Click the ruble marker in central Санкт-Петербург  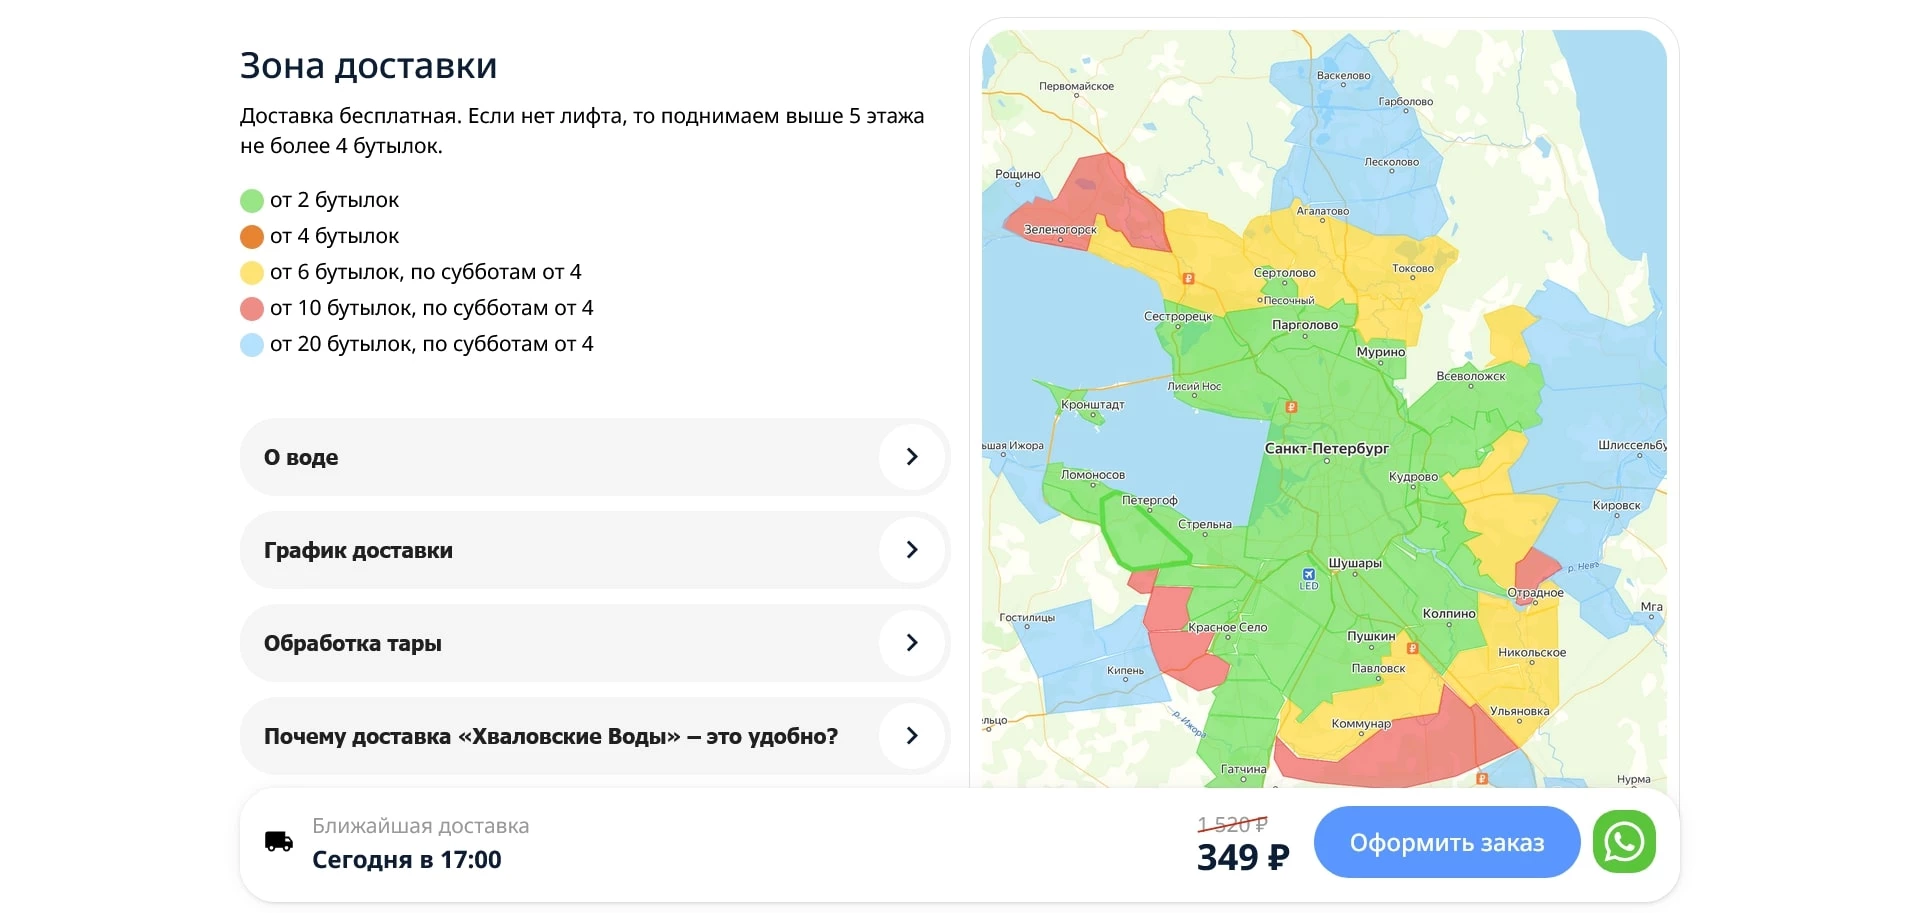(1291, 407)
